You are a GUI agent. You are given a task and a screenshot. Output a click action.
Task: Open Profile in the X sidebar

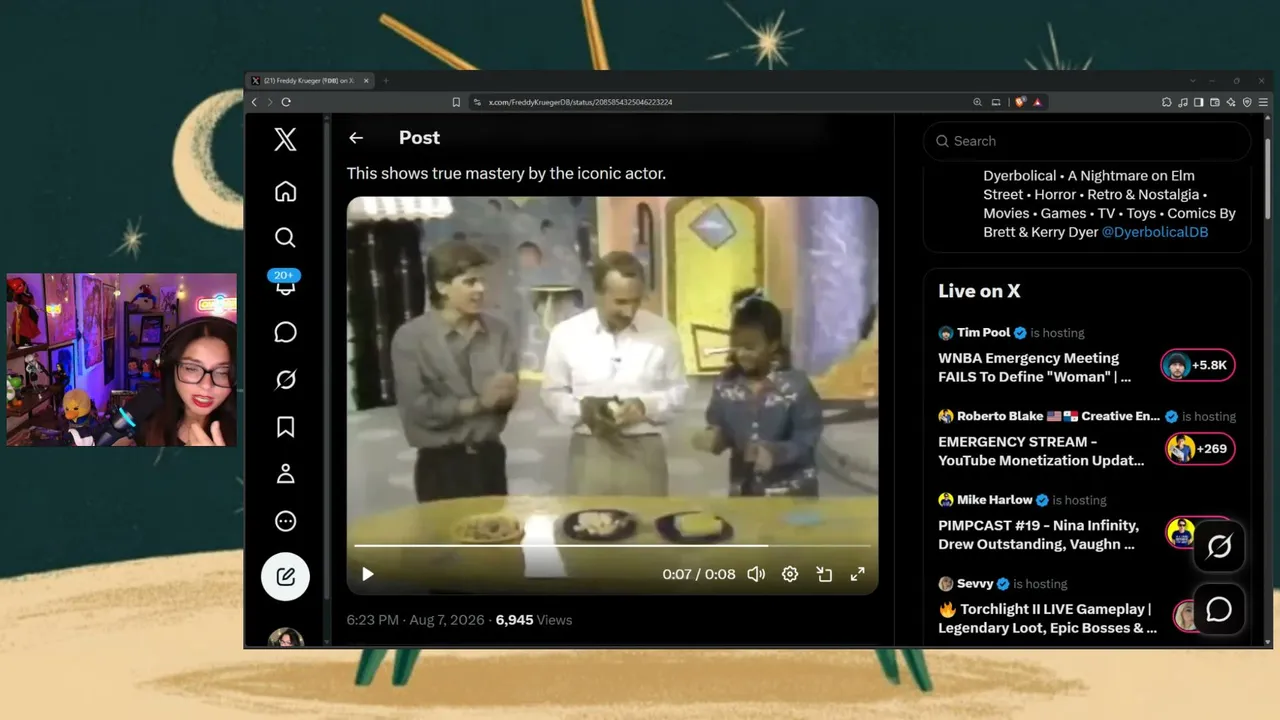click(x=285, y=474)
